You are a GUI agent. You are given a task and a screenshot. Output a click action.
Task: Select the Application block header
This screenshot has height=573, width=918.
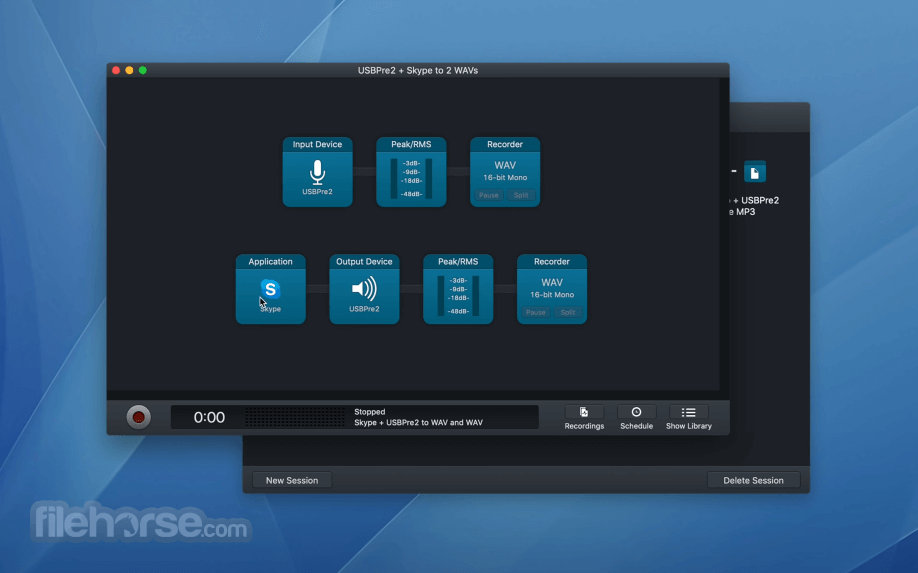coord(270,262)
